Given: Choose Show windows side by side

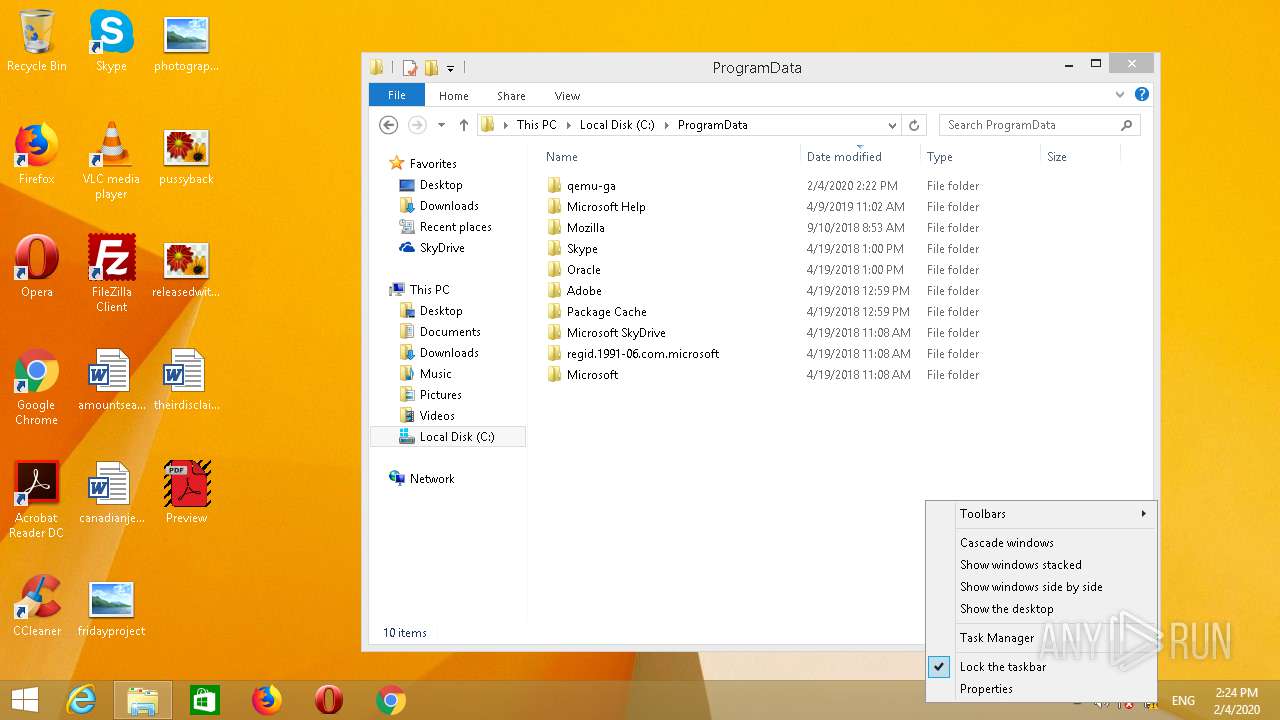Looking at the screenshot, I should (x=1041, y=587).
